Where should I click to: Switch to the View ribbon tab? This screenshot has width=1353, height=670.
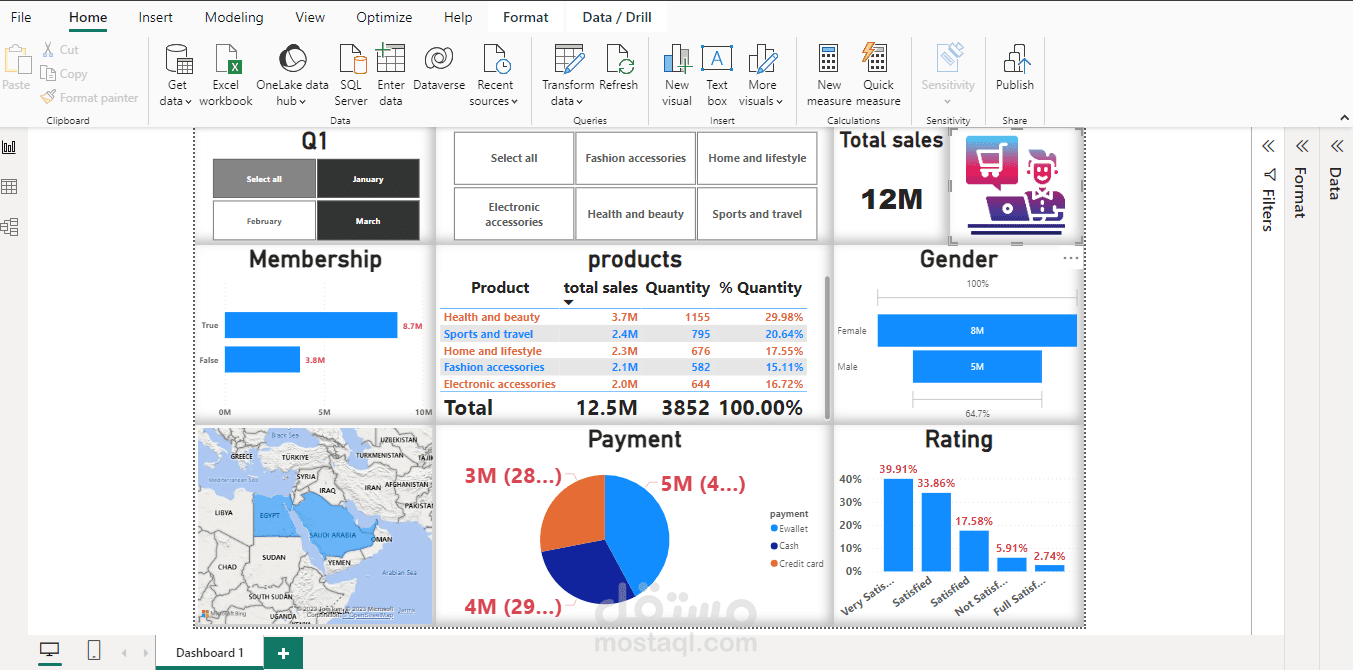pyautogui.click(x=310, y=17)
